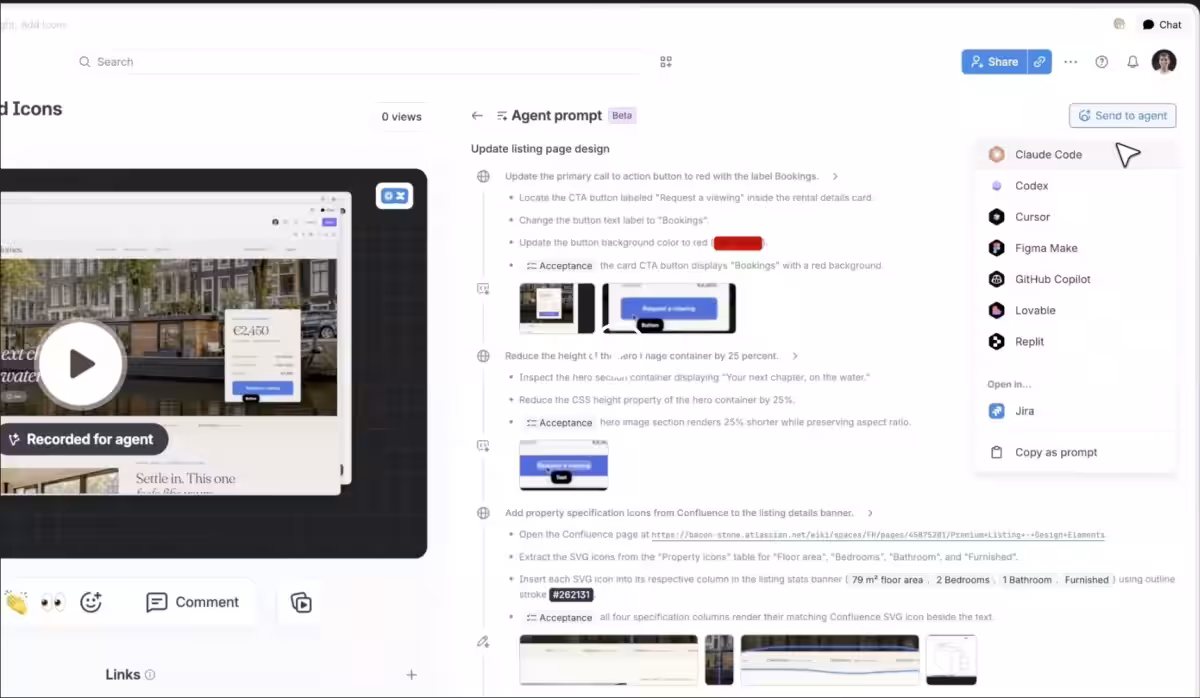Open the add-reaction smiley picker

point(91,602)
